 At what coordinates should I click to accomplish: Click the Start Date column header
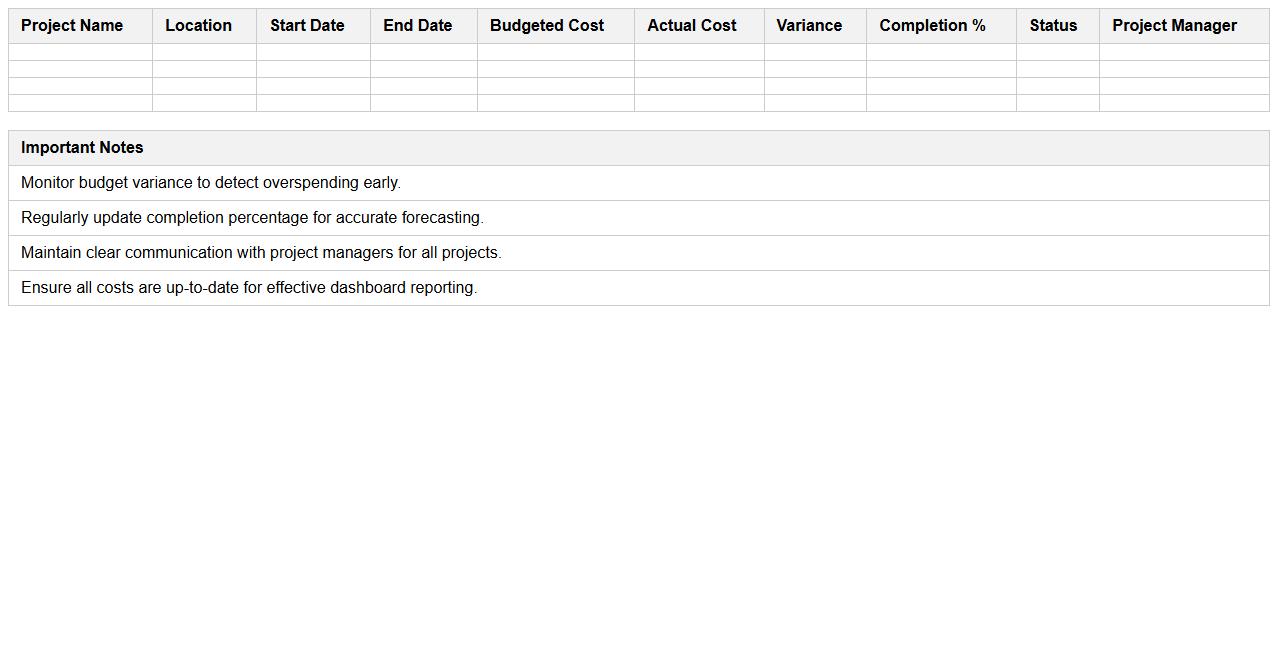(307, 25)
